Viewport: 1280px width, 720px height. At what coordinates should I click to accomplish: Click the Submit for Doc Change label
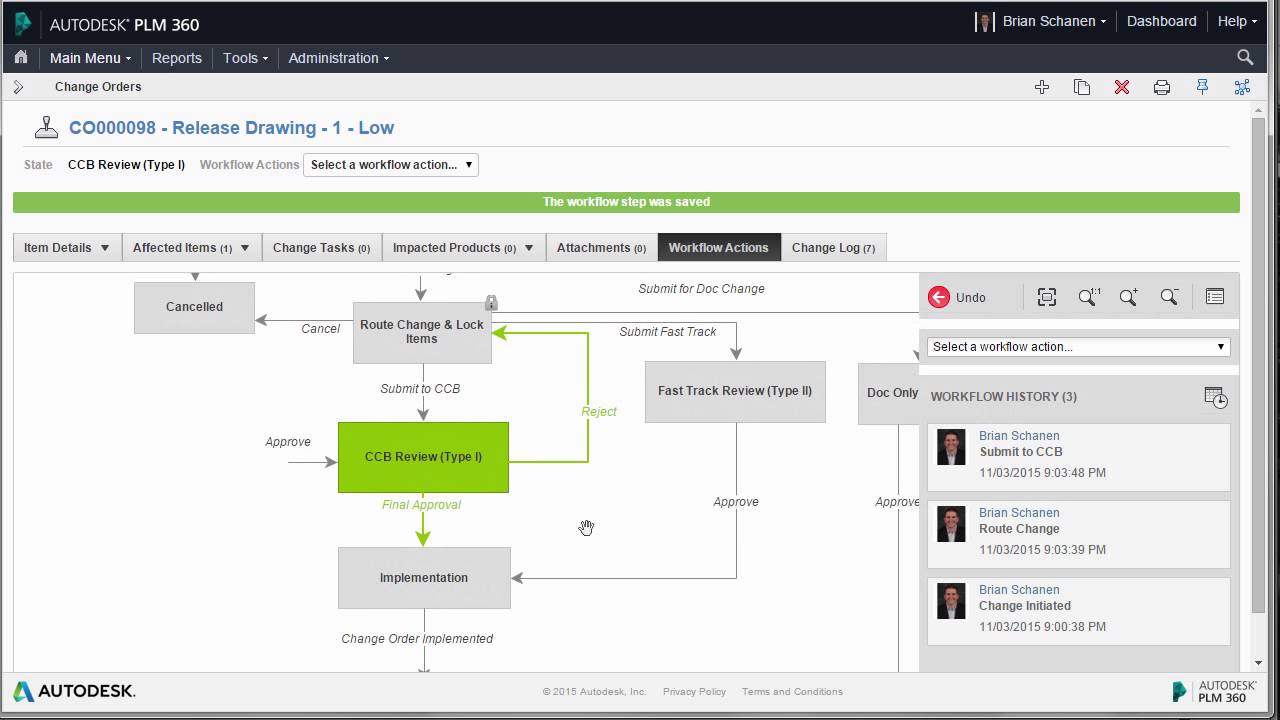(x=701, y=289)
